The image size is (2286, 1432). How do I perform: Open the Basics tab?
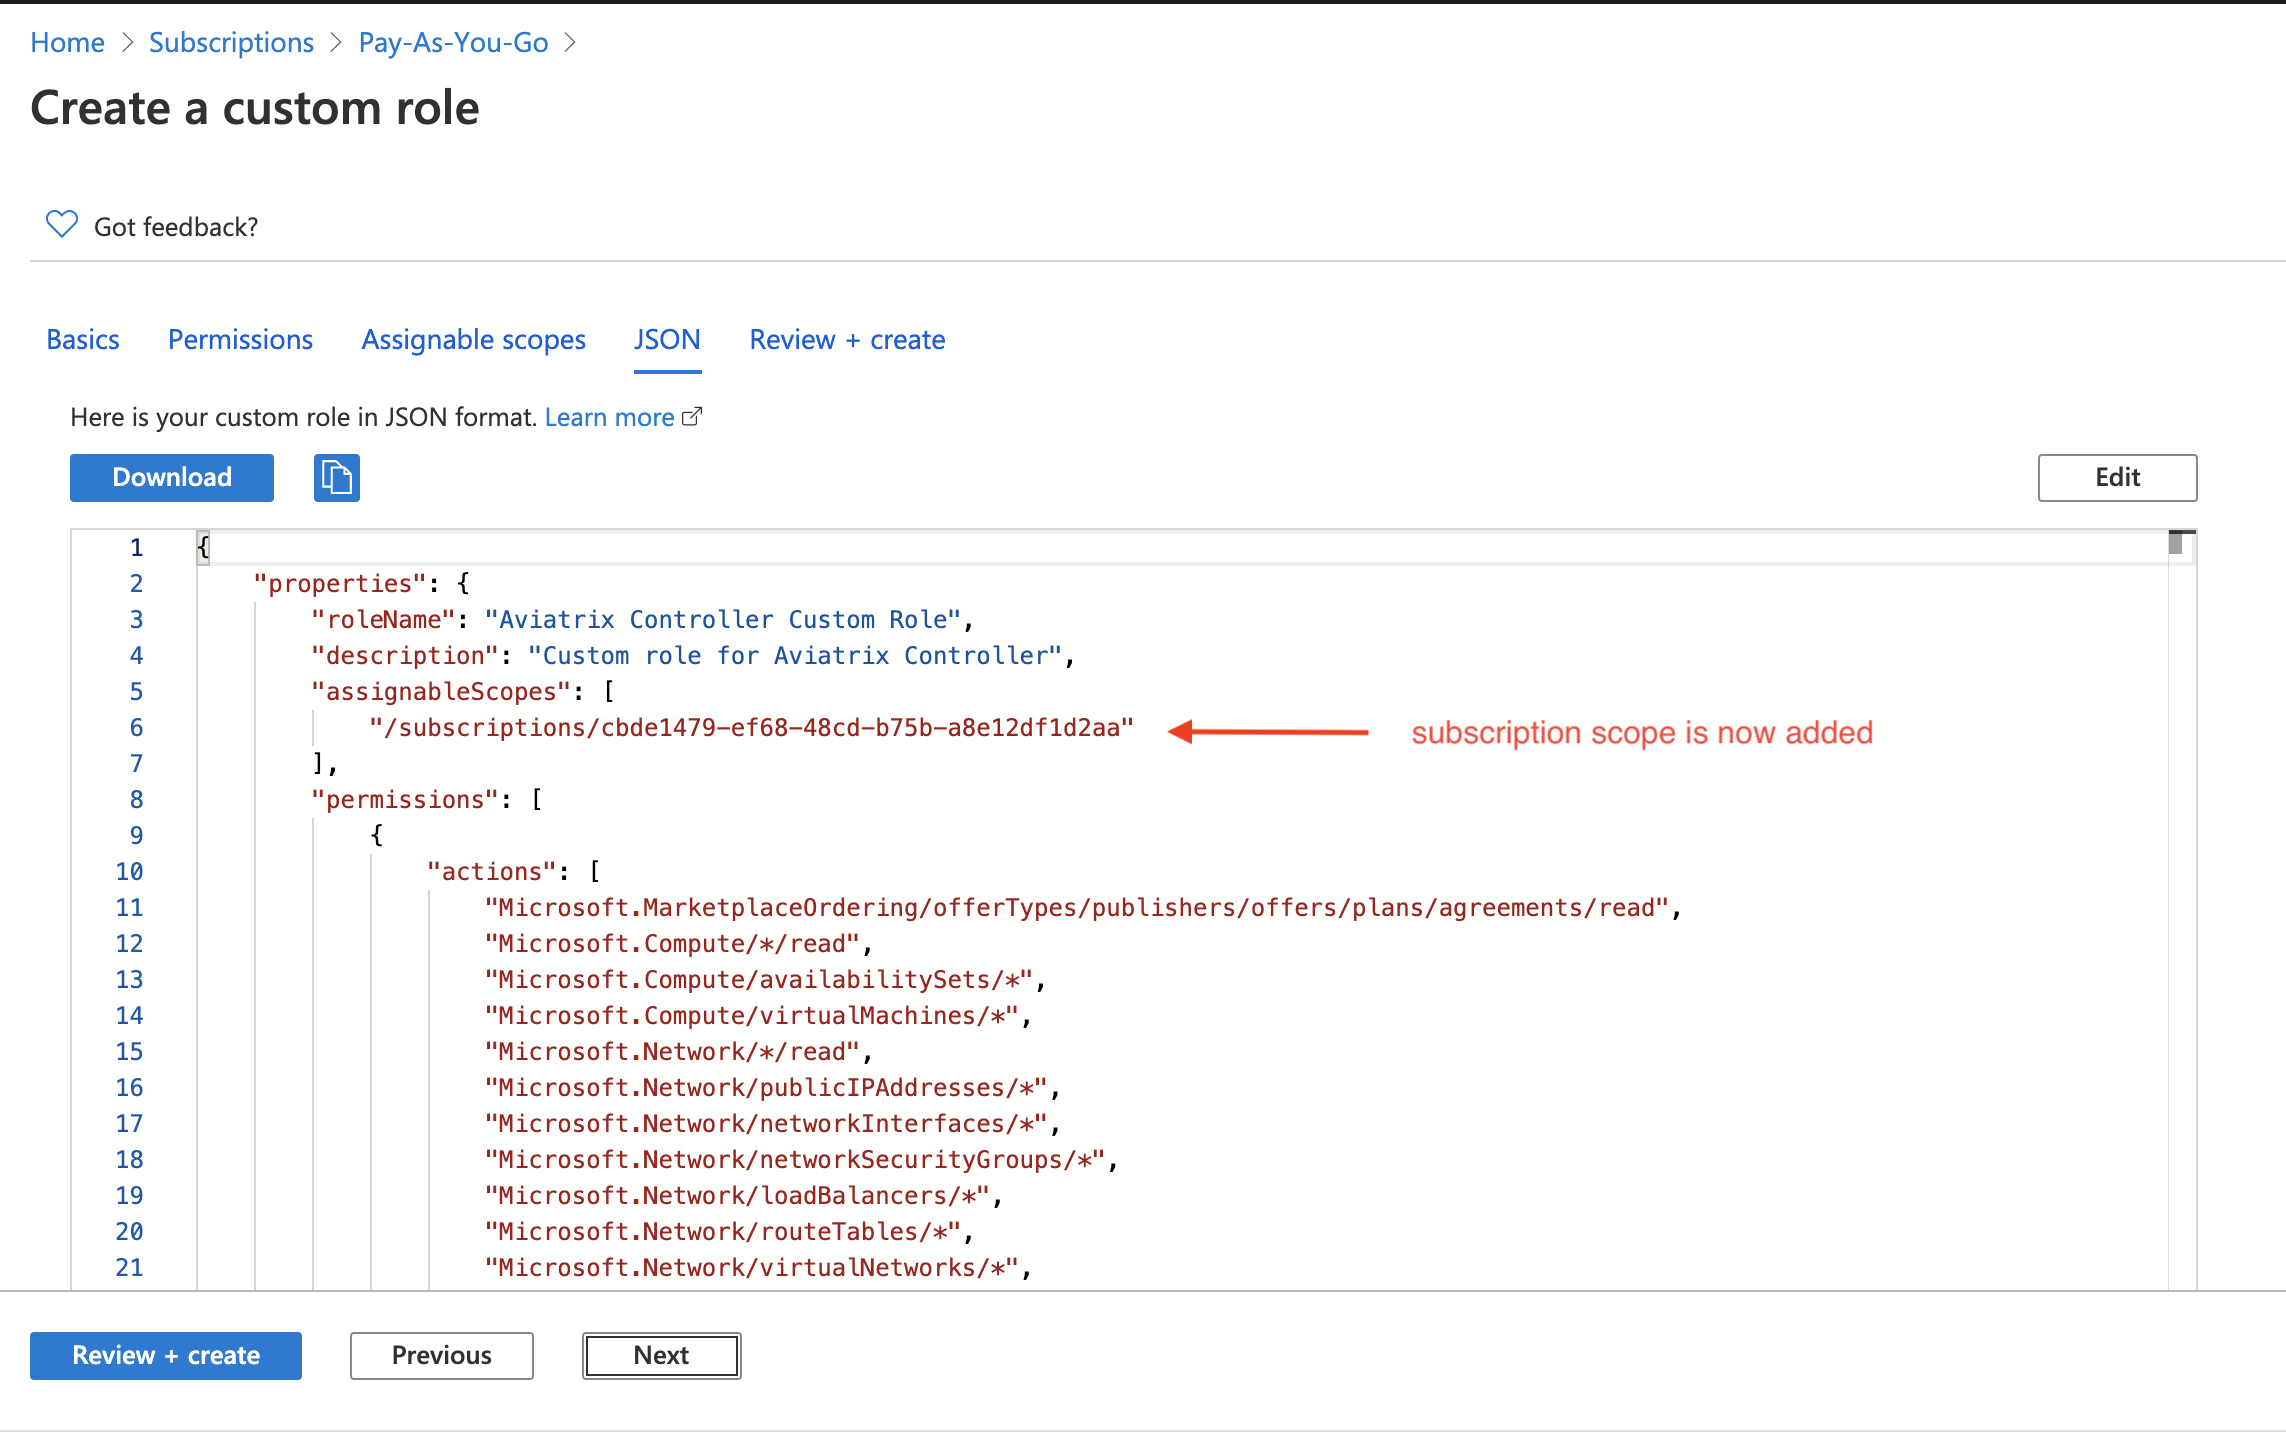coord(83,340)
